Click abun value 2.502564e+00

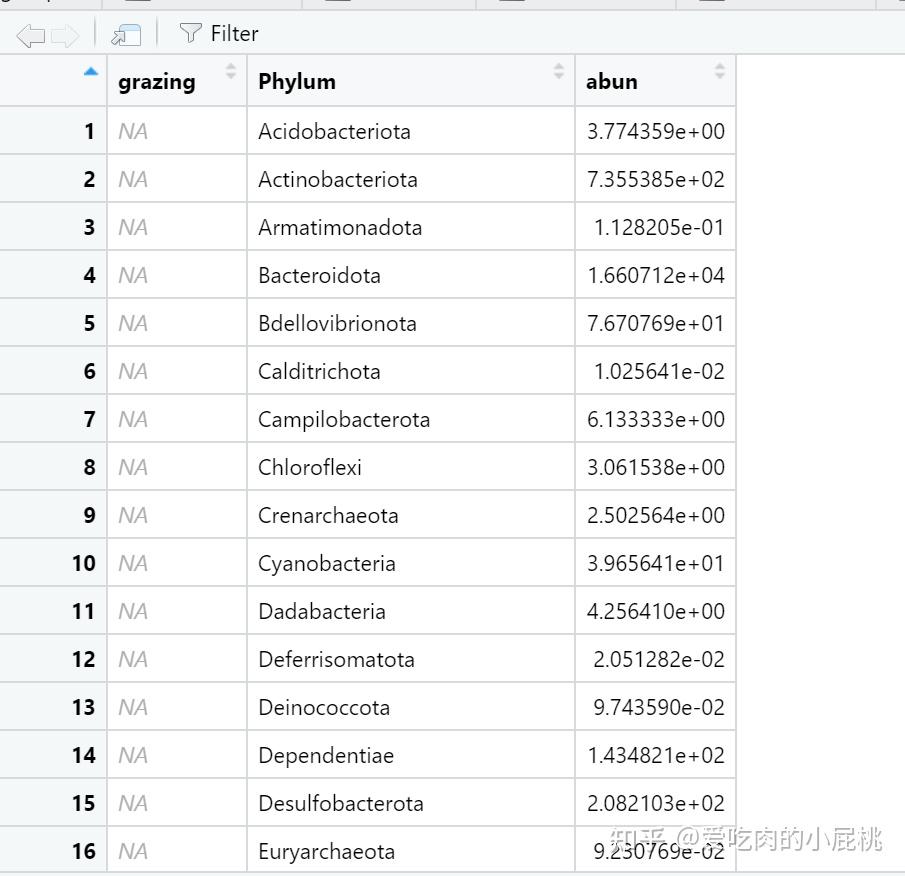[656, 514]
